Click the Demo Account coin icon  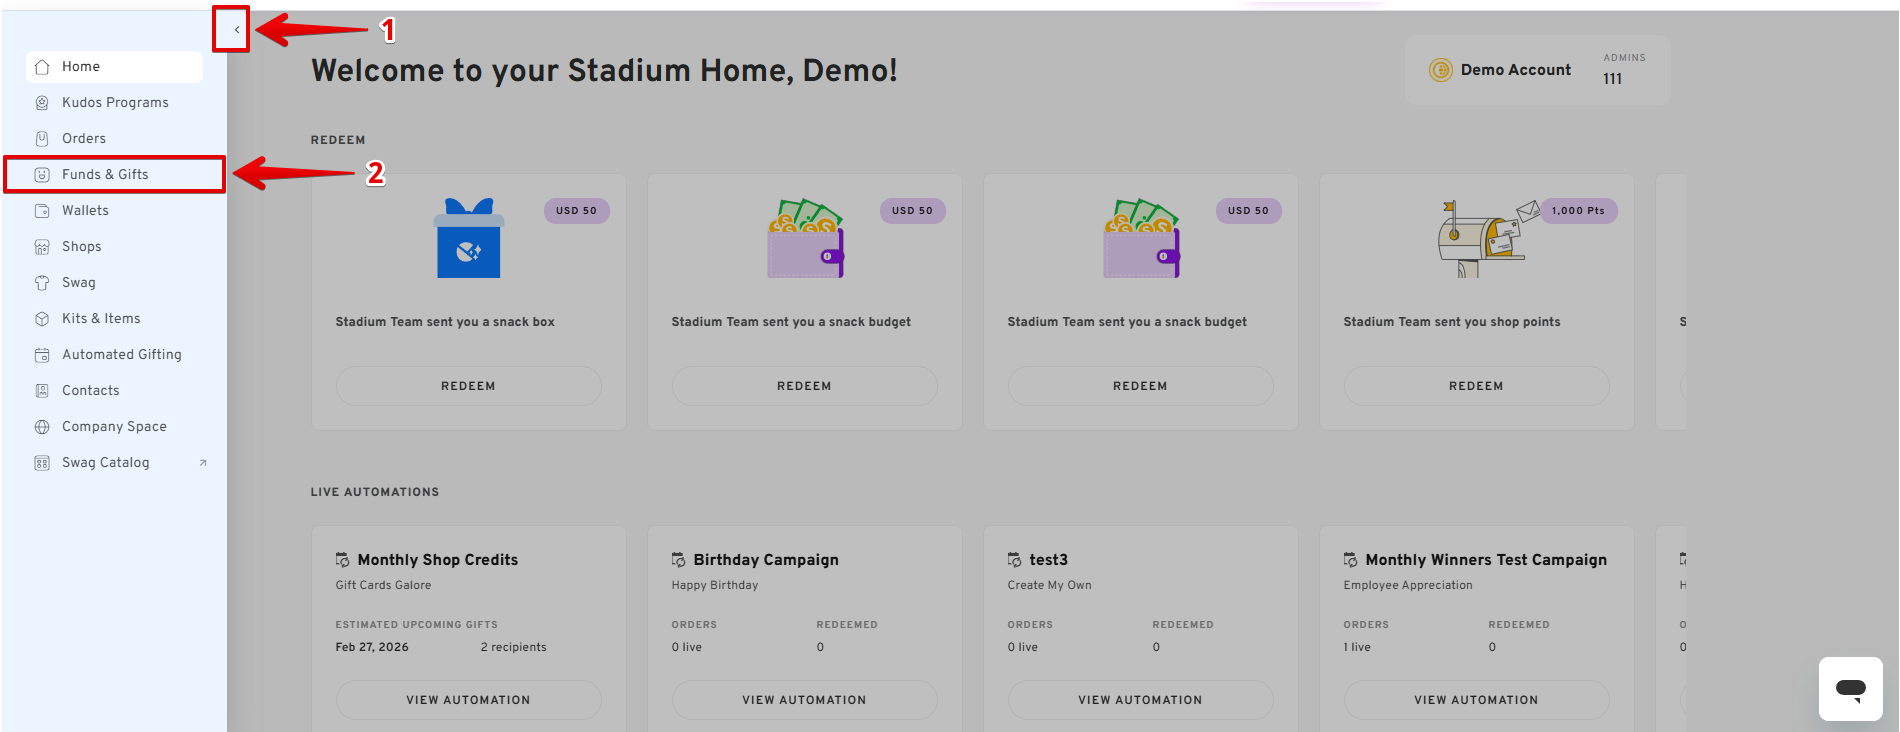pos(1440,70)
